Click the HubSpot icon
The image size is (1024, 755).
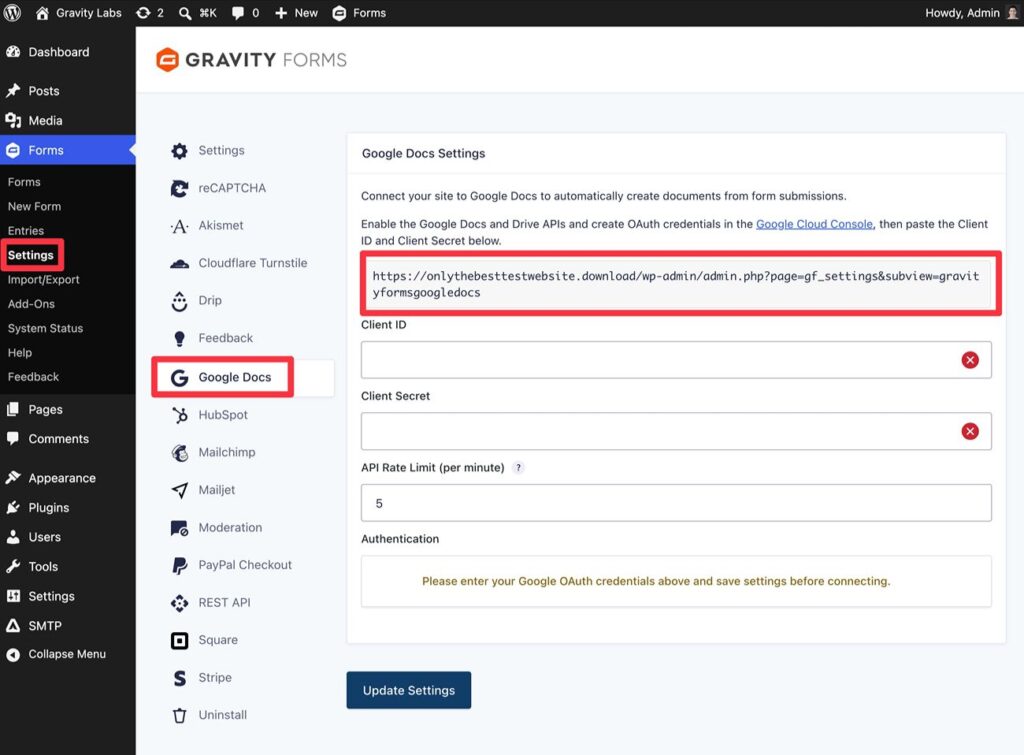179,415
